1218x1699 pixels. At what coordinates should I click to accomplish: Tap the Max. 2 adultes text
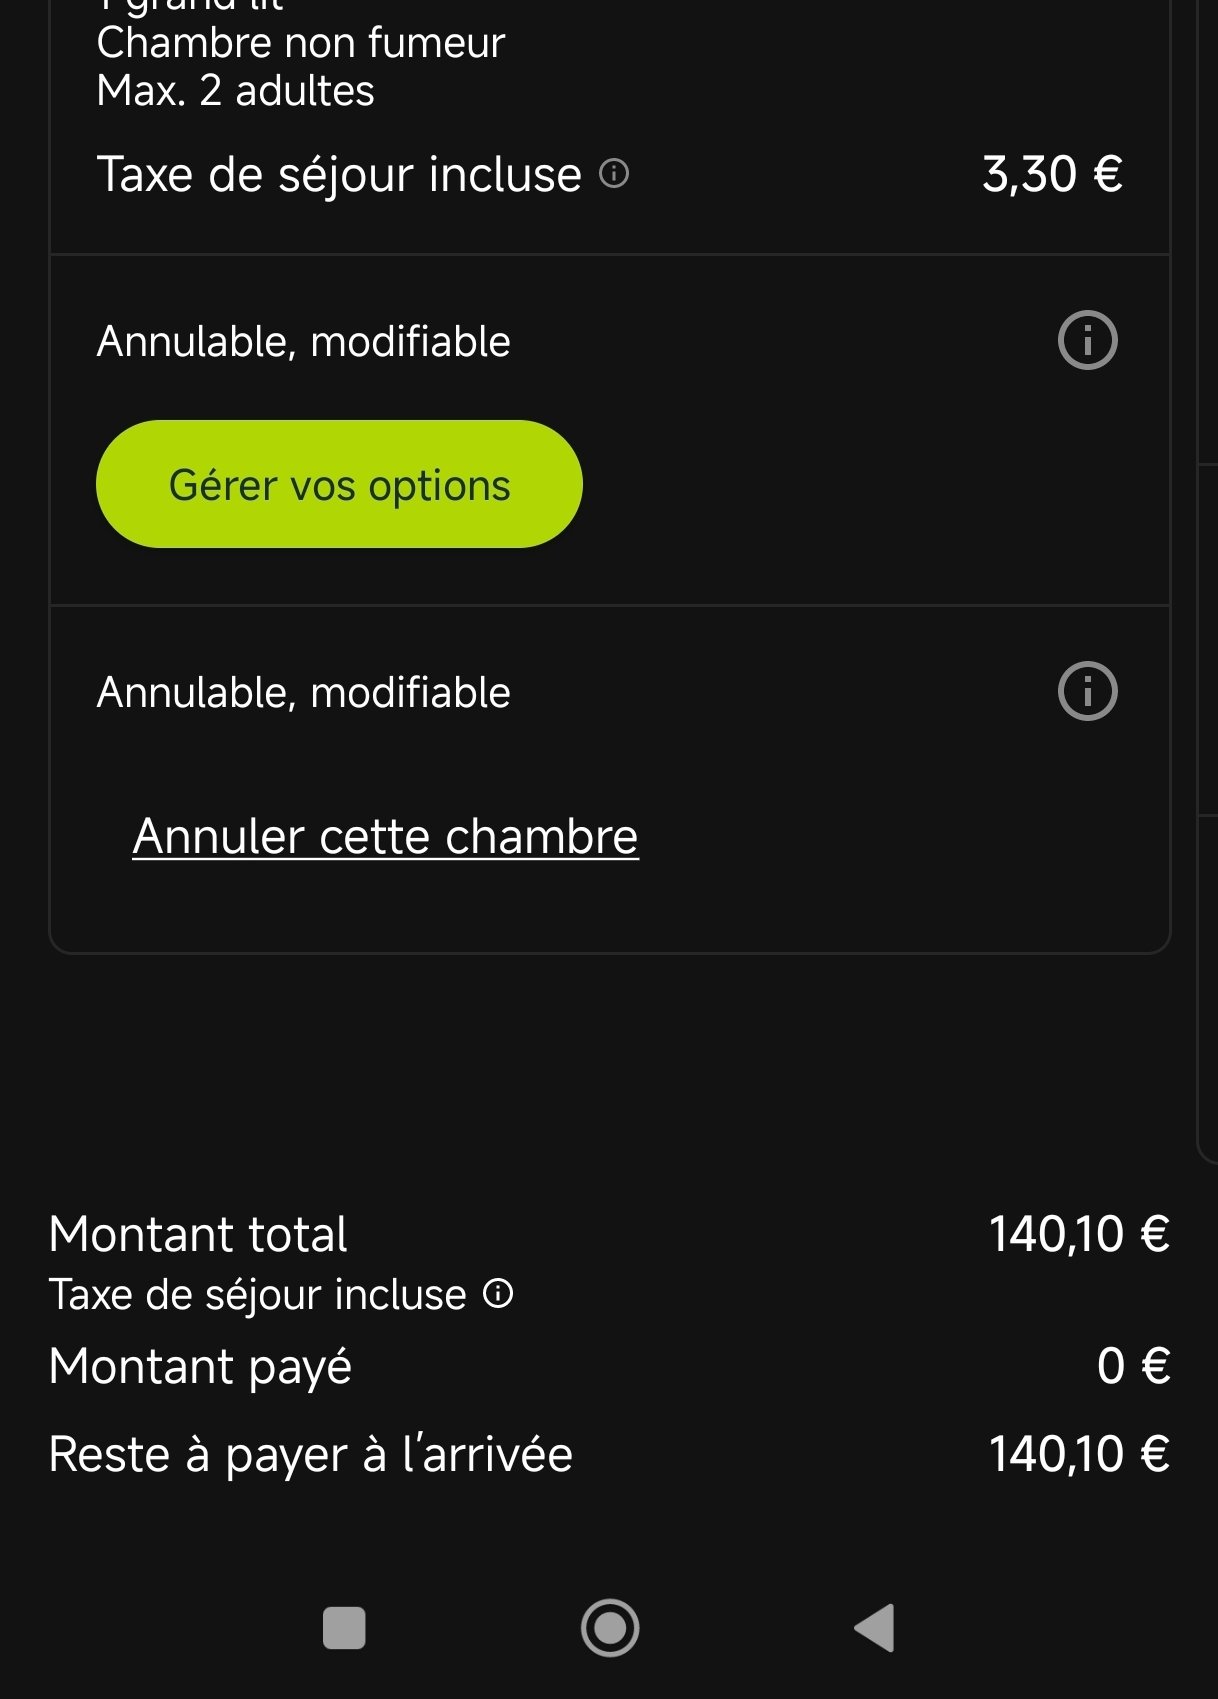[x=235, y=91]
